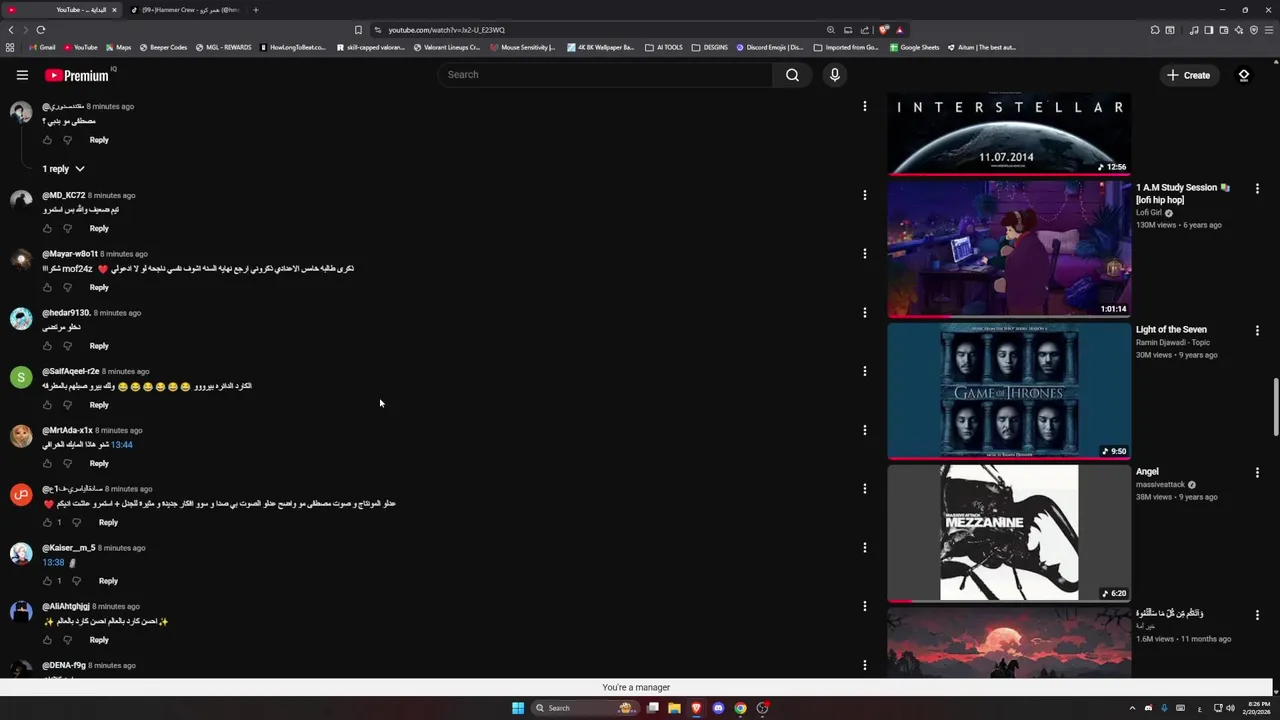Image resolution: width=1280 pixels, height=720 pixels.
Task: Dislike the comment by @Kaiser__m_5
Action: (x=77, y=581)
